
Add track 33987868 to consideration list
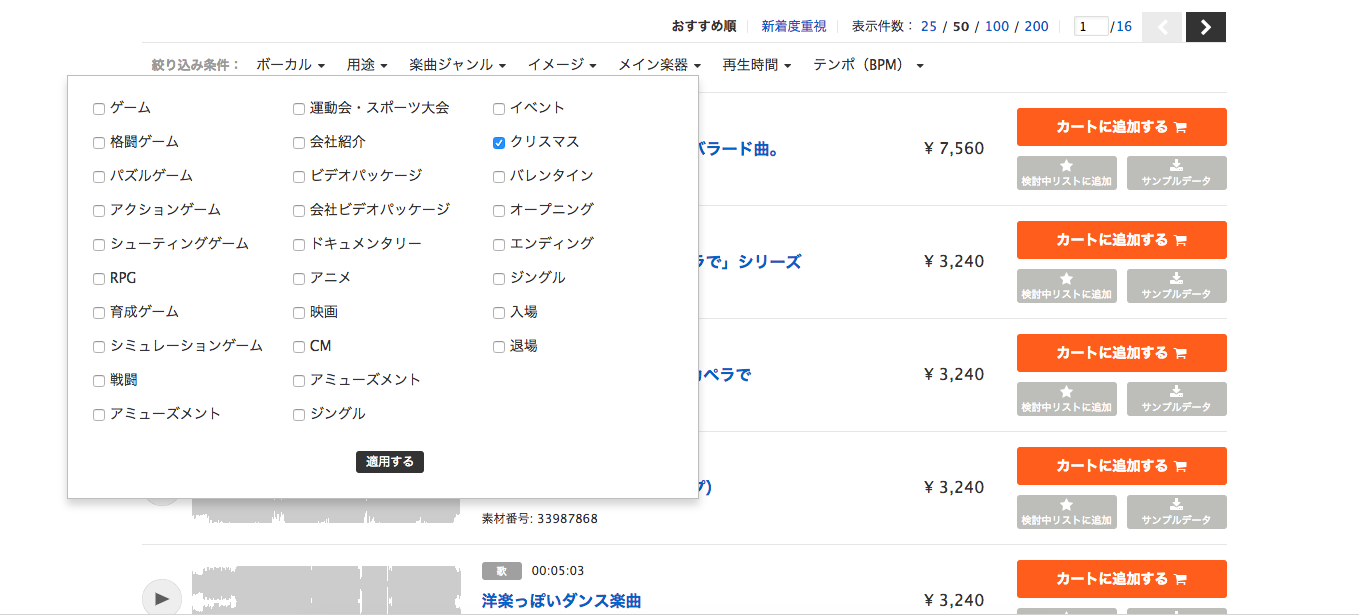pos(1067,512)
